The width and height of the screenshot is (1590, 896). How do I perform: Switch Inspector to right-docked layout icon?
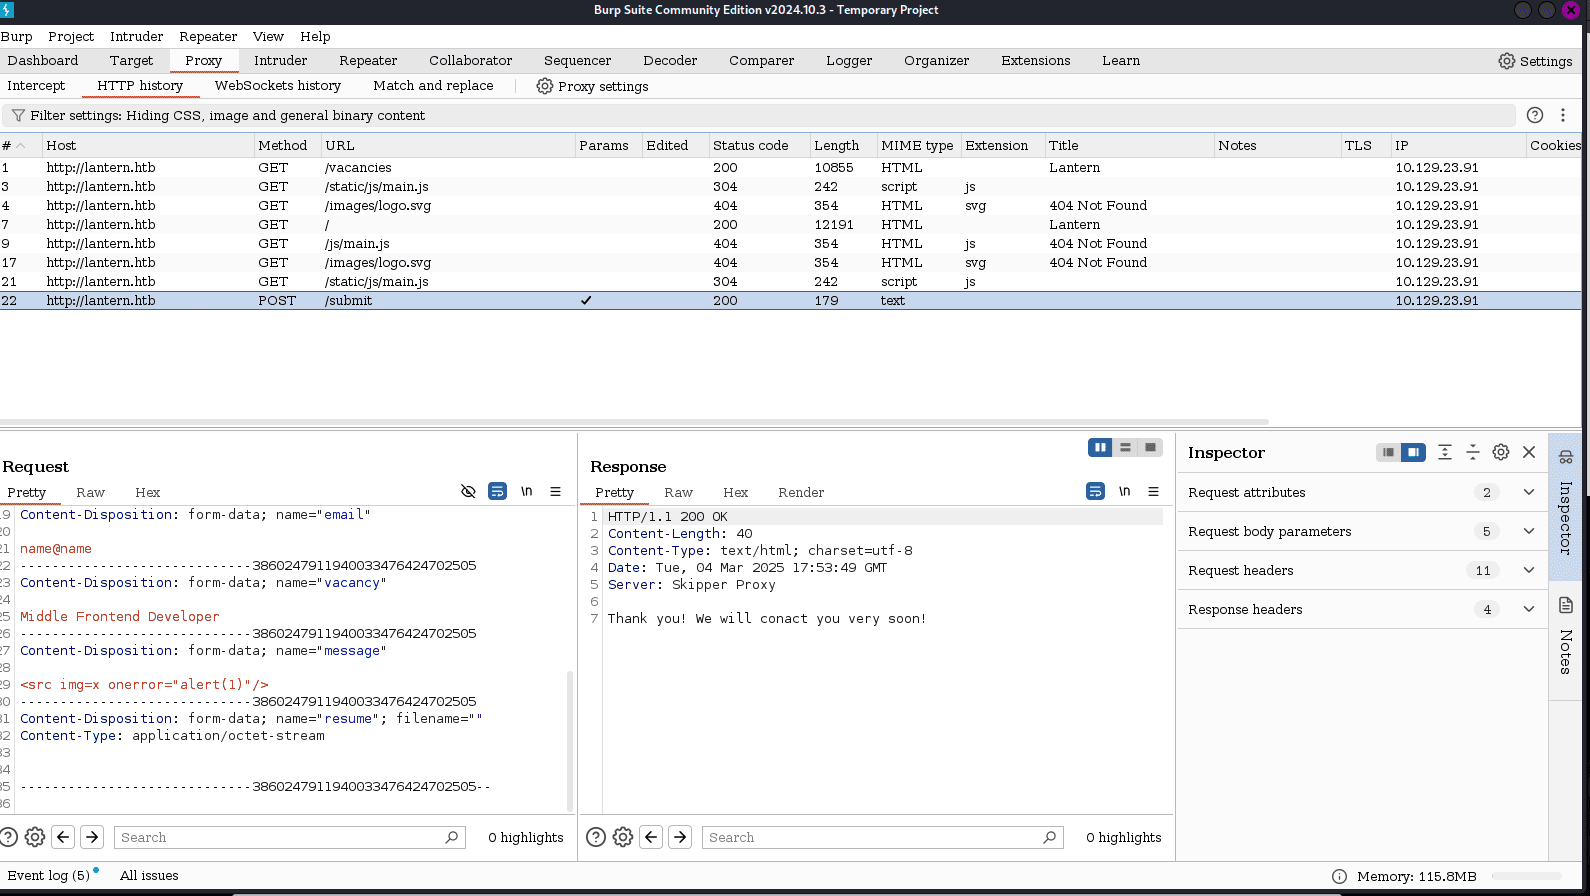(1413, 452)
